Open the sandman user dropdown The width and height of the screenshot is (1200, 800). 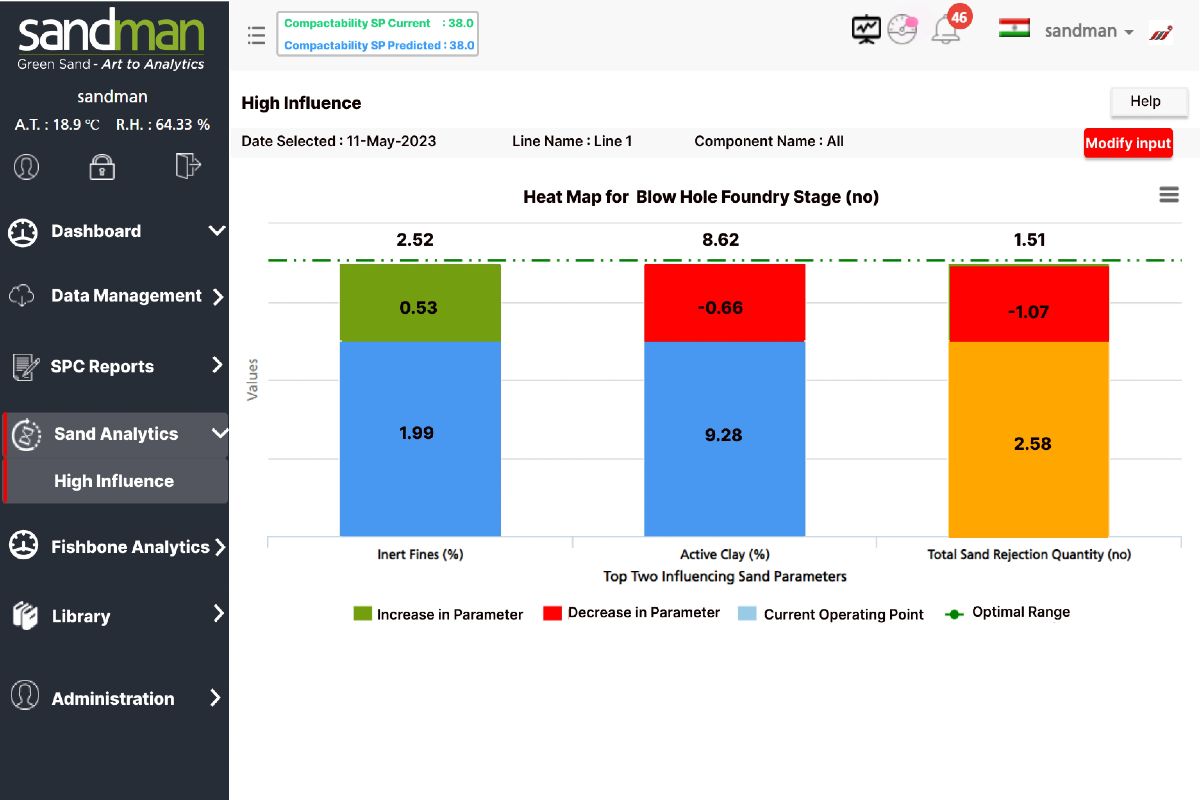(x=1088, y=31)
